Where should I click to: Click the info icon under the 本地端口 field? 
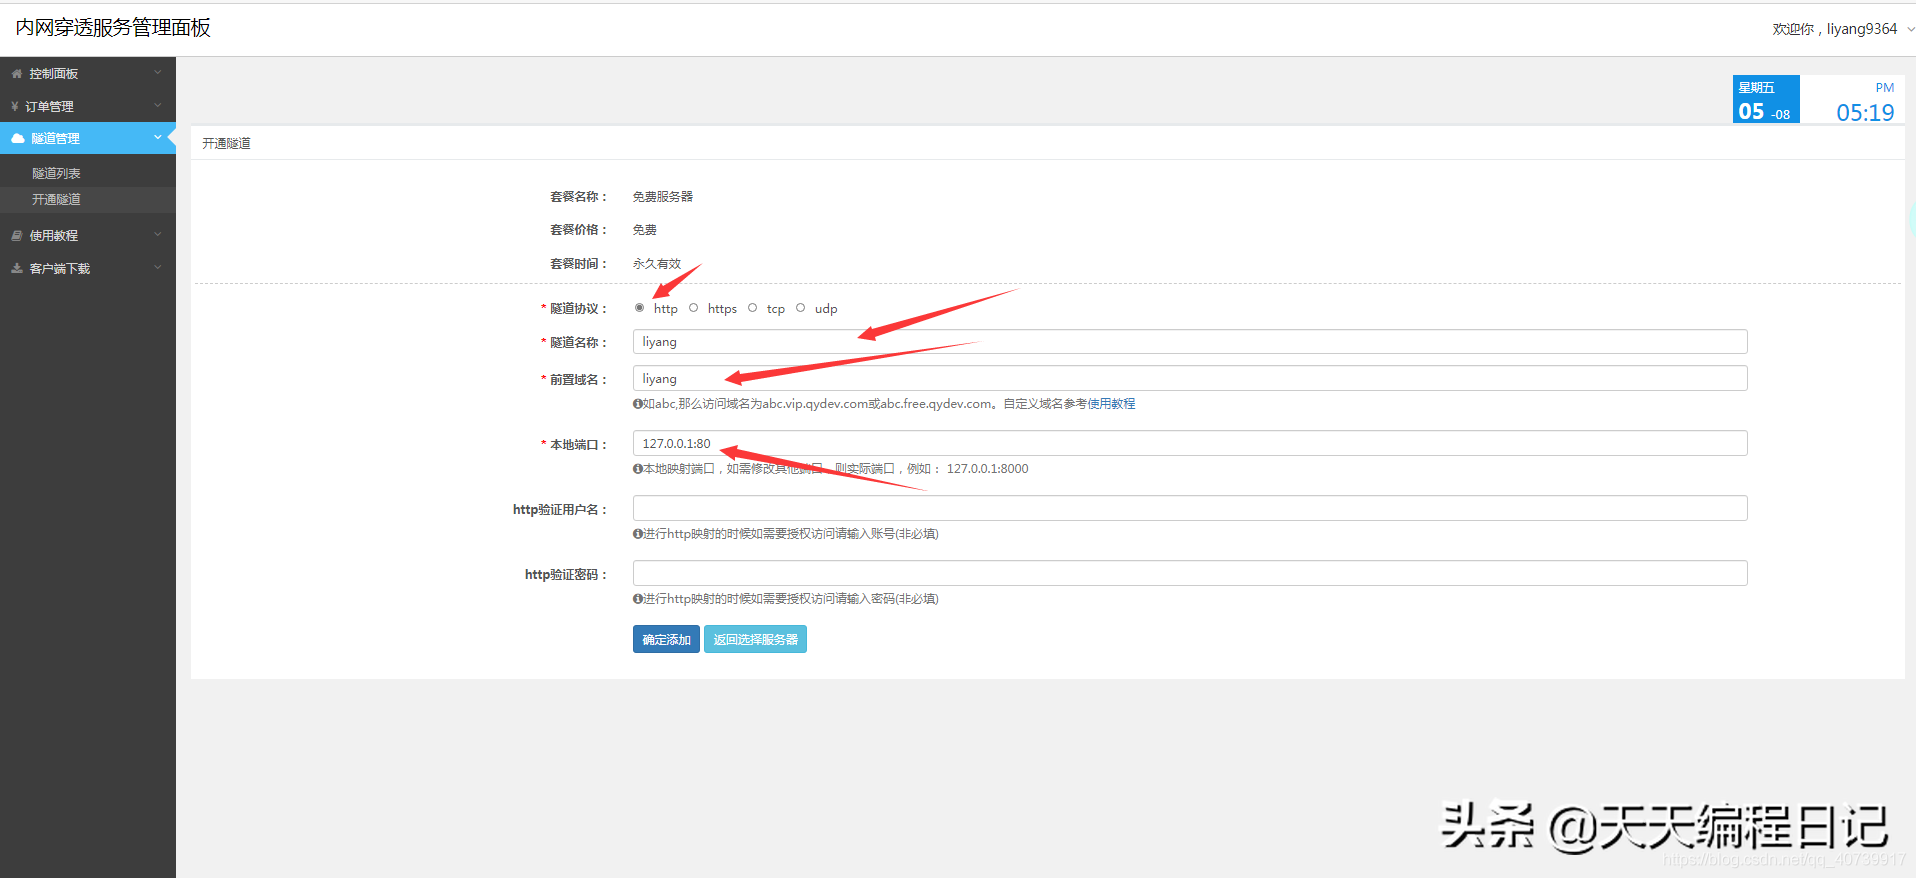[x=638, y=469]
